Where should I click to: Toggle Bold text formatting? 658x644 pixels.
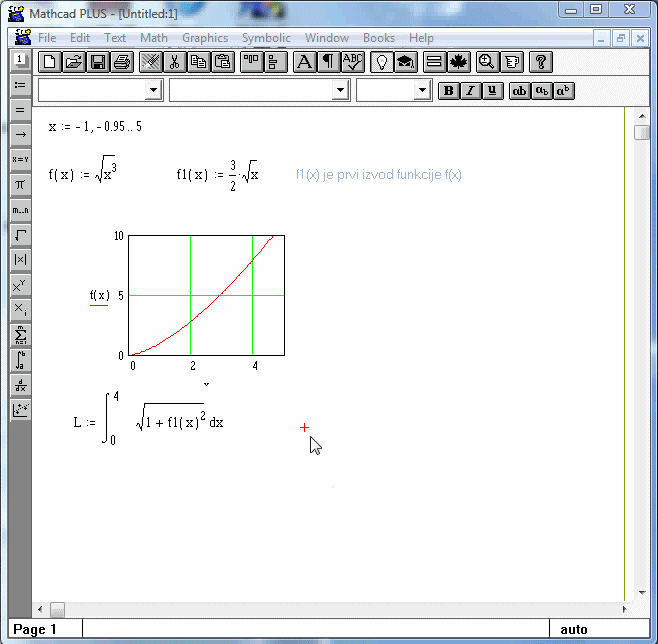[449, 91]
